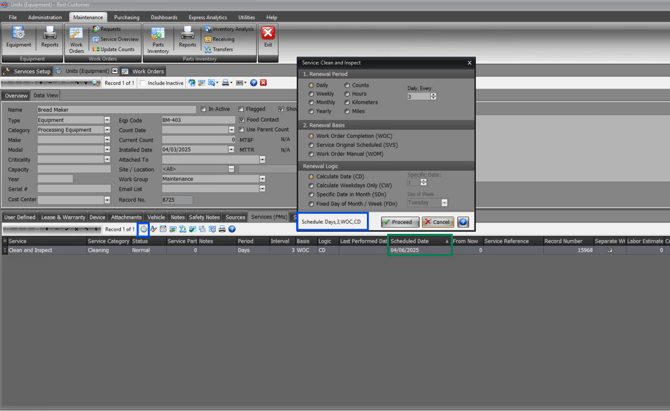Viewport: 670px width, 411px height.
Task: Increase the Daily Every spinner value
Action: (x=433, y=94)
